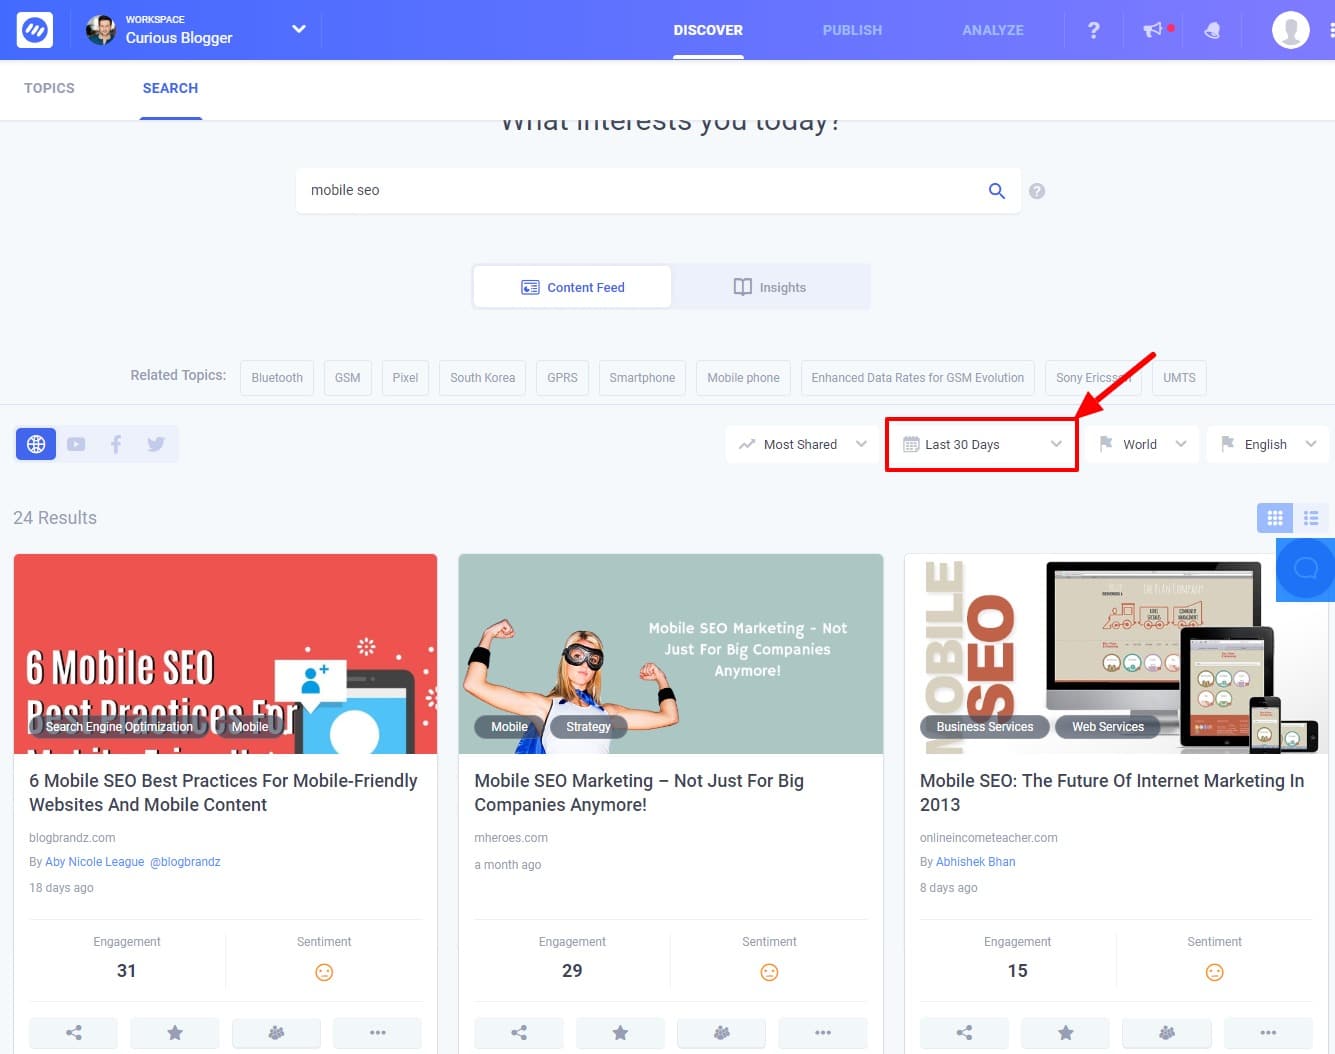Select the Facebook source filter

116,444
